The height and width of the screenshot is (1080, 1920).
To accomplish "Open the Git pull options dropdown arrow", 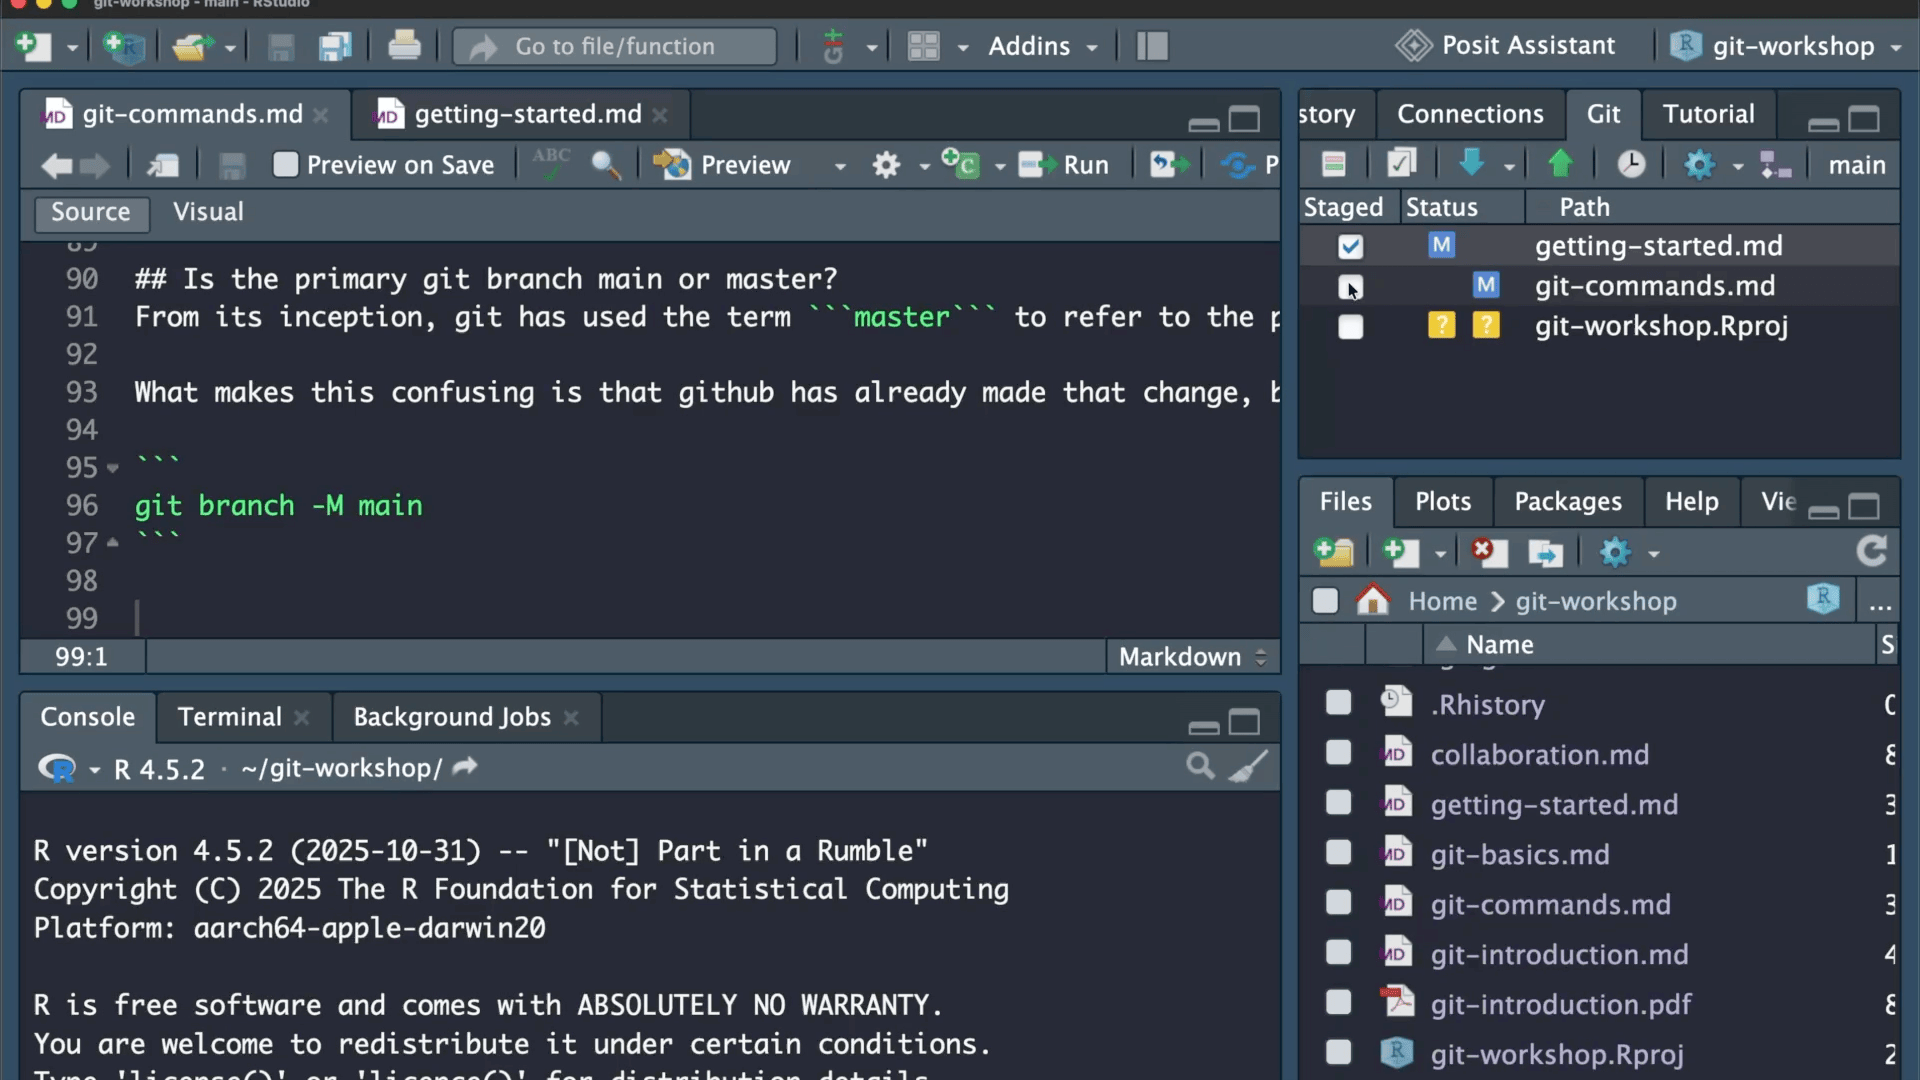I will point(1509,166).
